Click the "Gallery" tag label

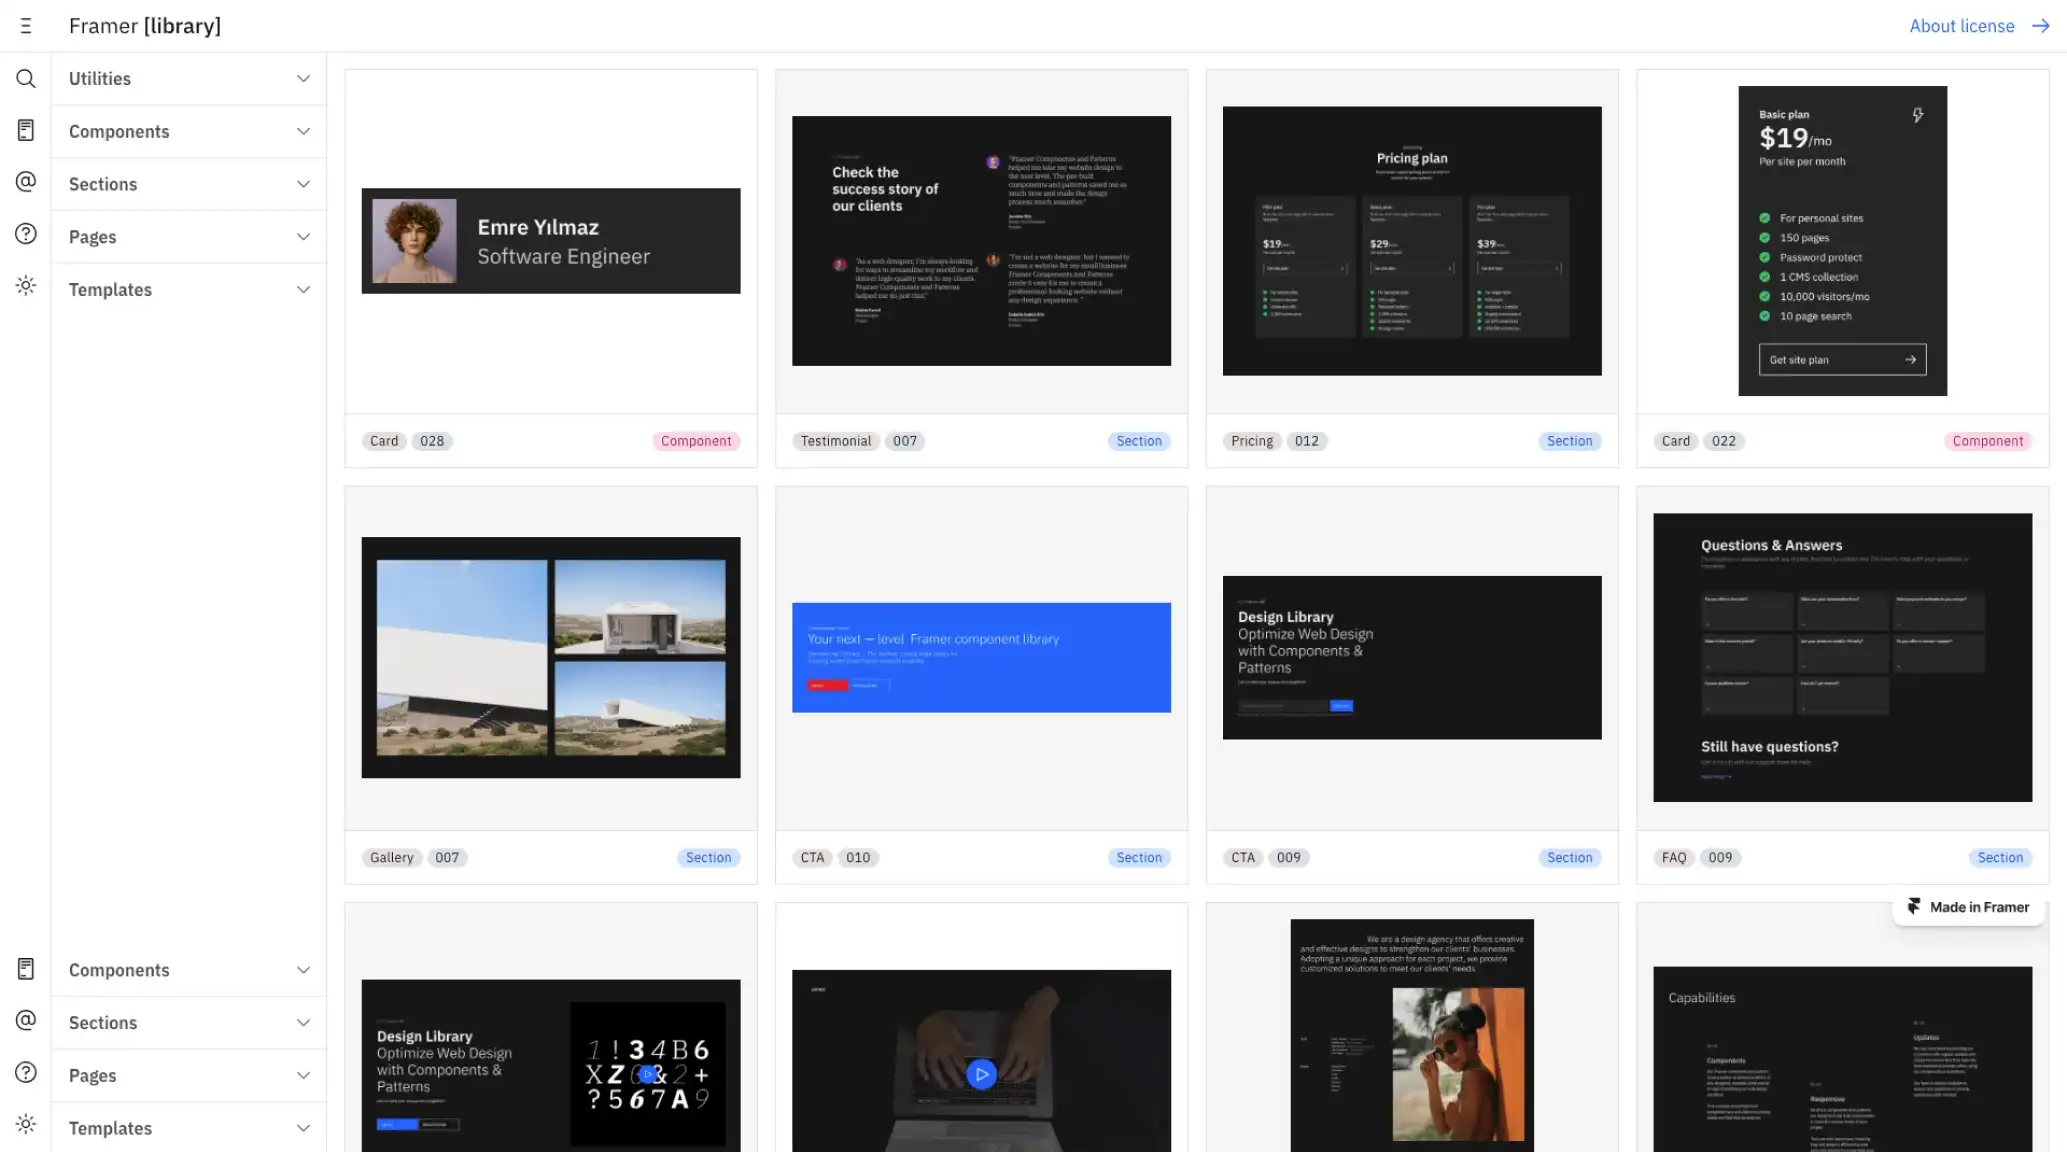[391, 858]
